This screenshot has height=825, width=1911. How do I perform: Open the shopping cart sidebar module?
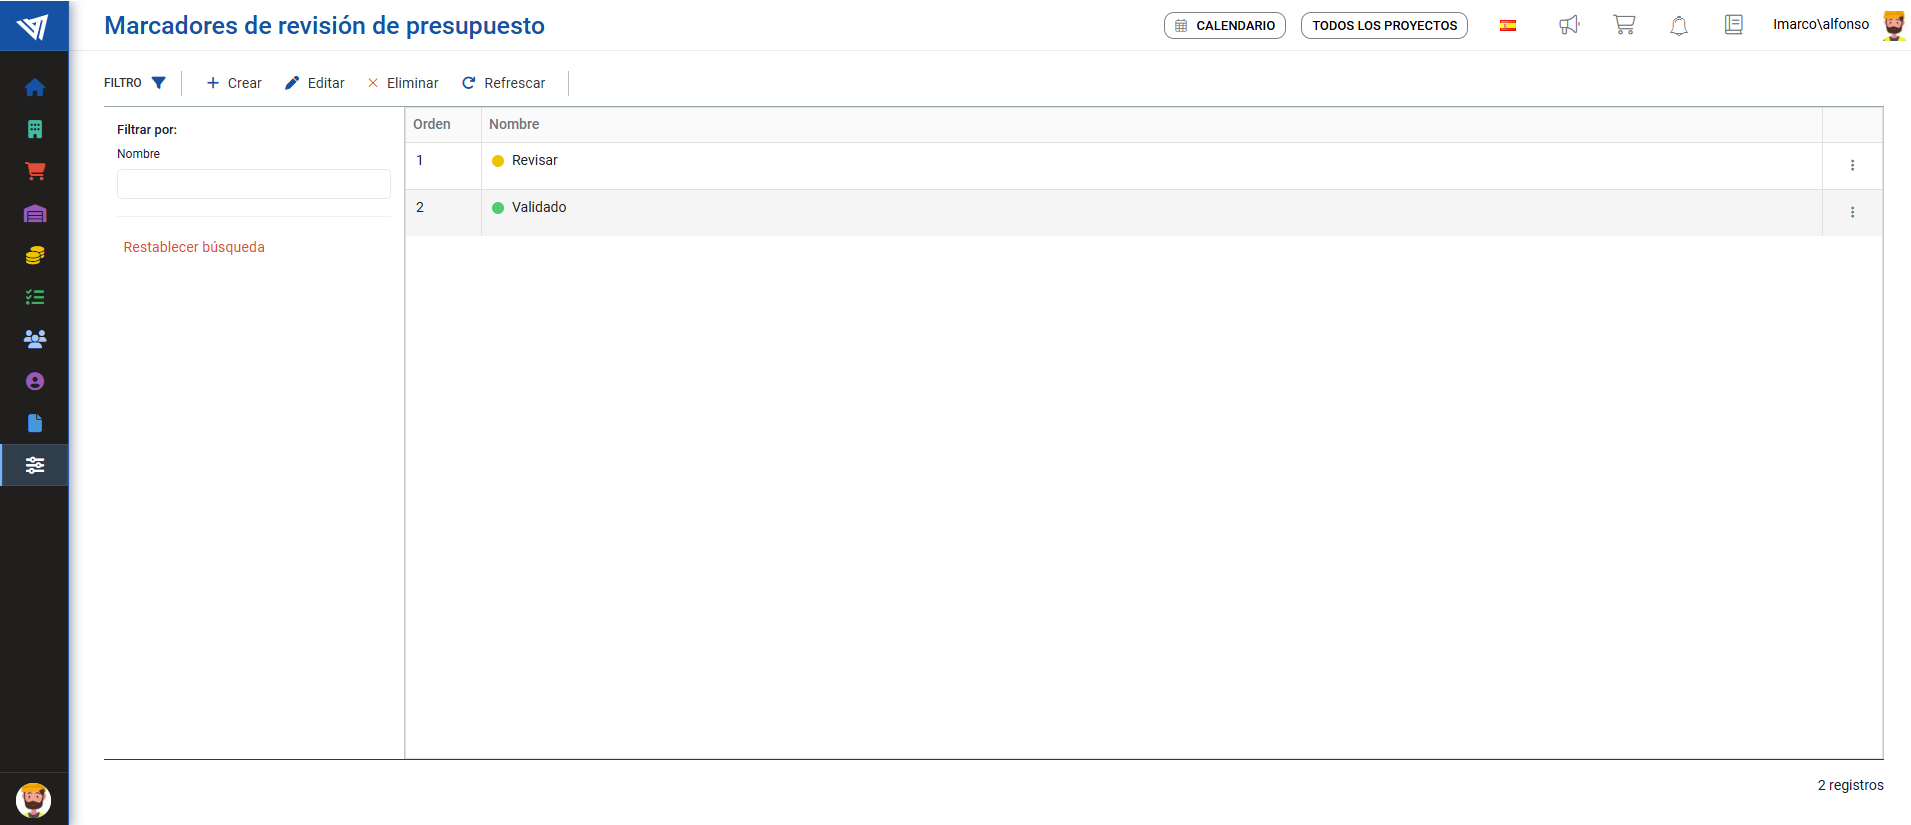coord(35,171)
